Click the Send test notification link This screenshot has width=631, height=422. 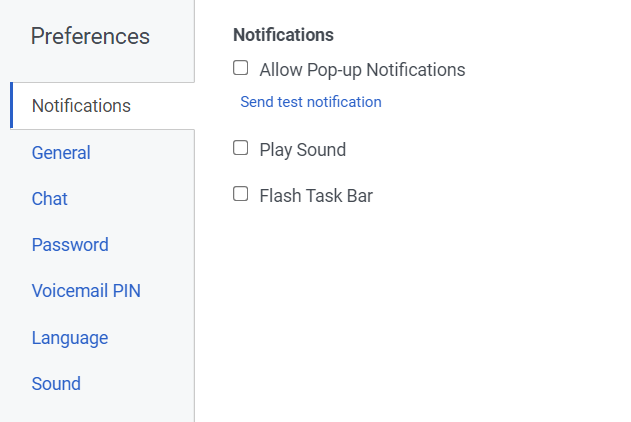pyautogui.click(x=310, y=102)
